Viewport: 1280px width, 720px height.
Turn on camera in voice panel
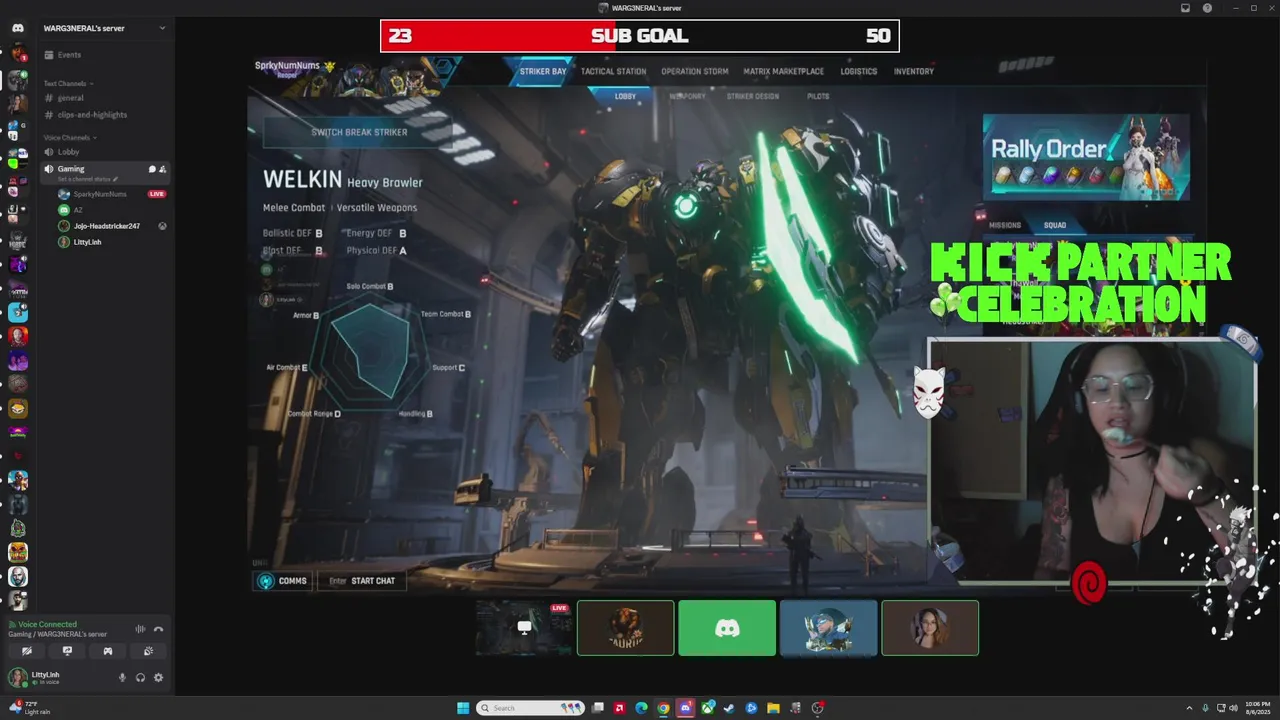pos(27,651)
